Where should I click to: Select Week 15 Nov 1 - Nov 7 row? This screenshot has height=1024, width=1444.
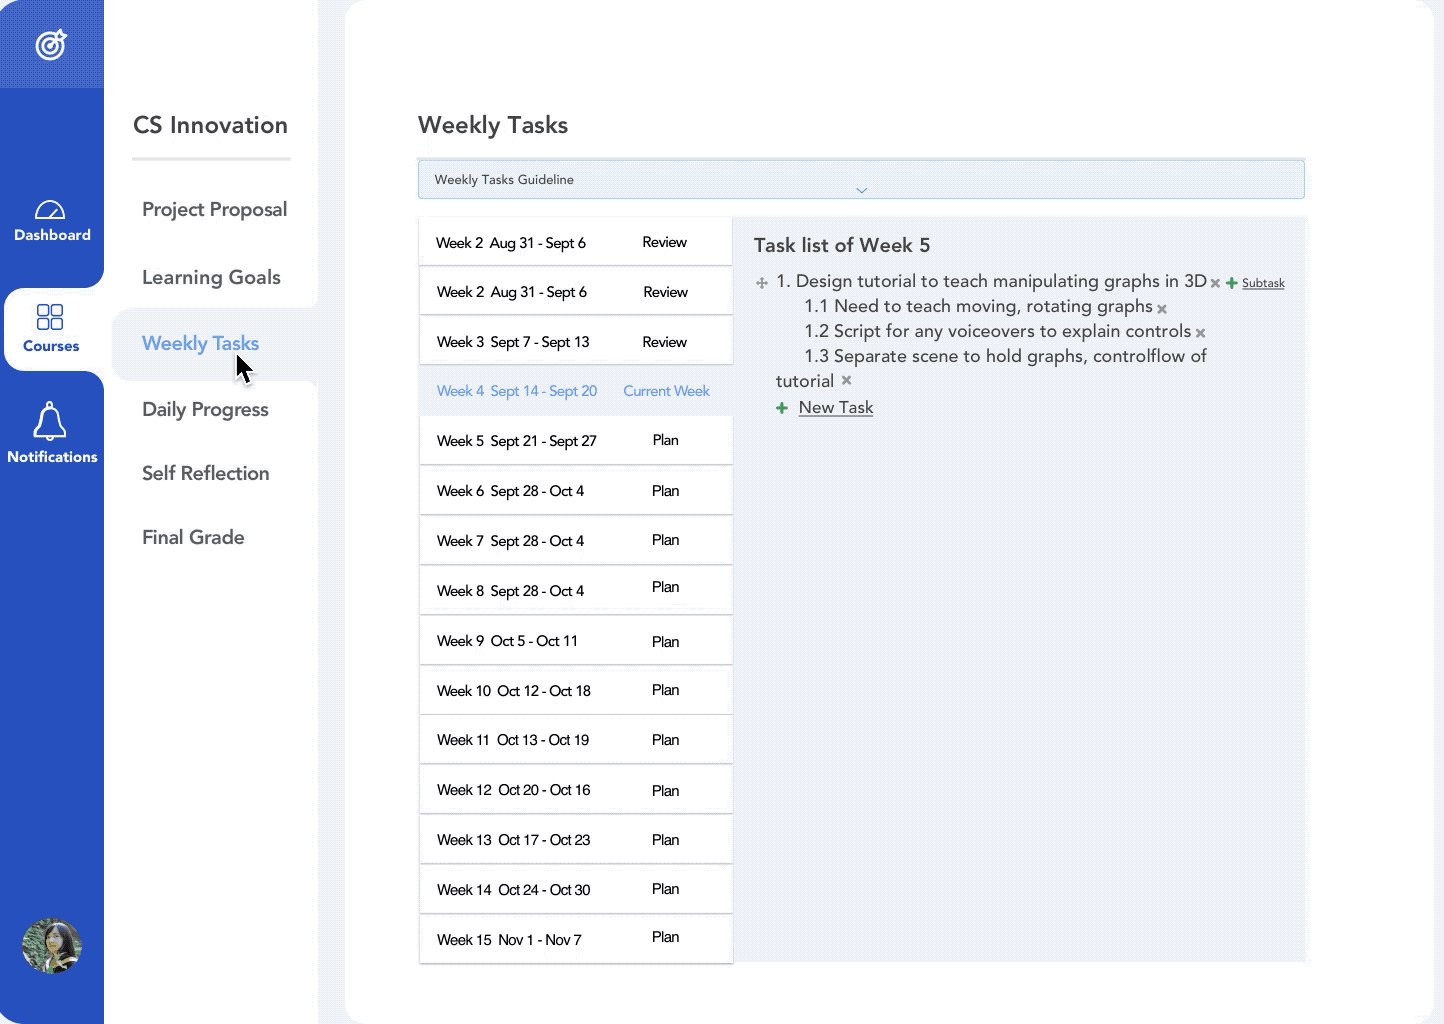pos(576,940)
